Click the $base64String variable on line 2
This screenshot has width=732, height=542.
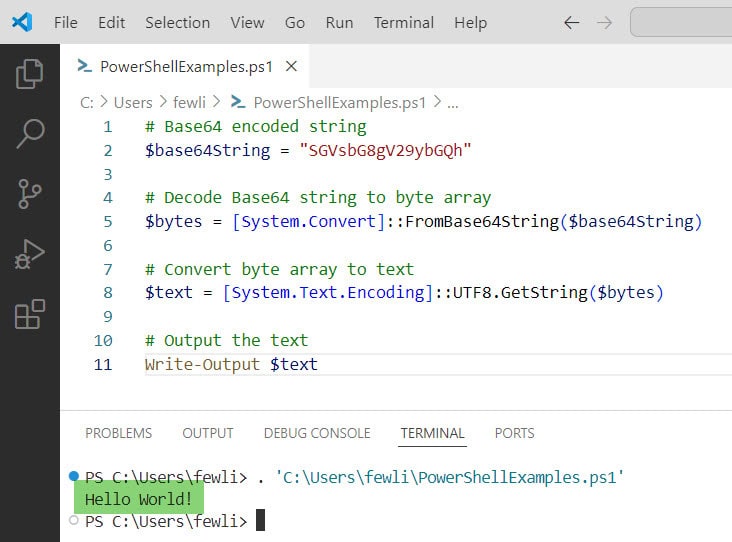coord(207,150)
